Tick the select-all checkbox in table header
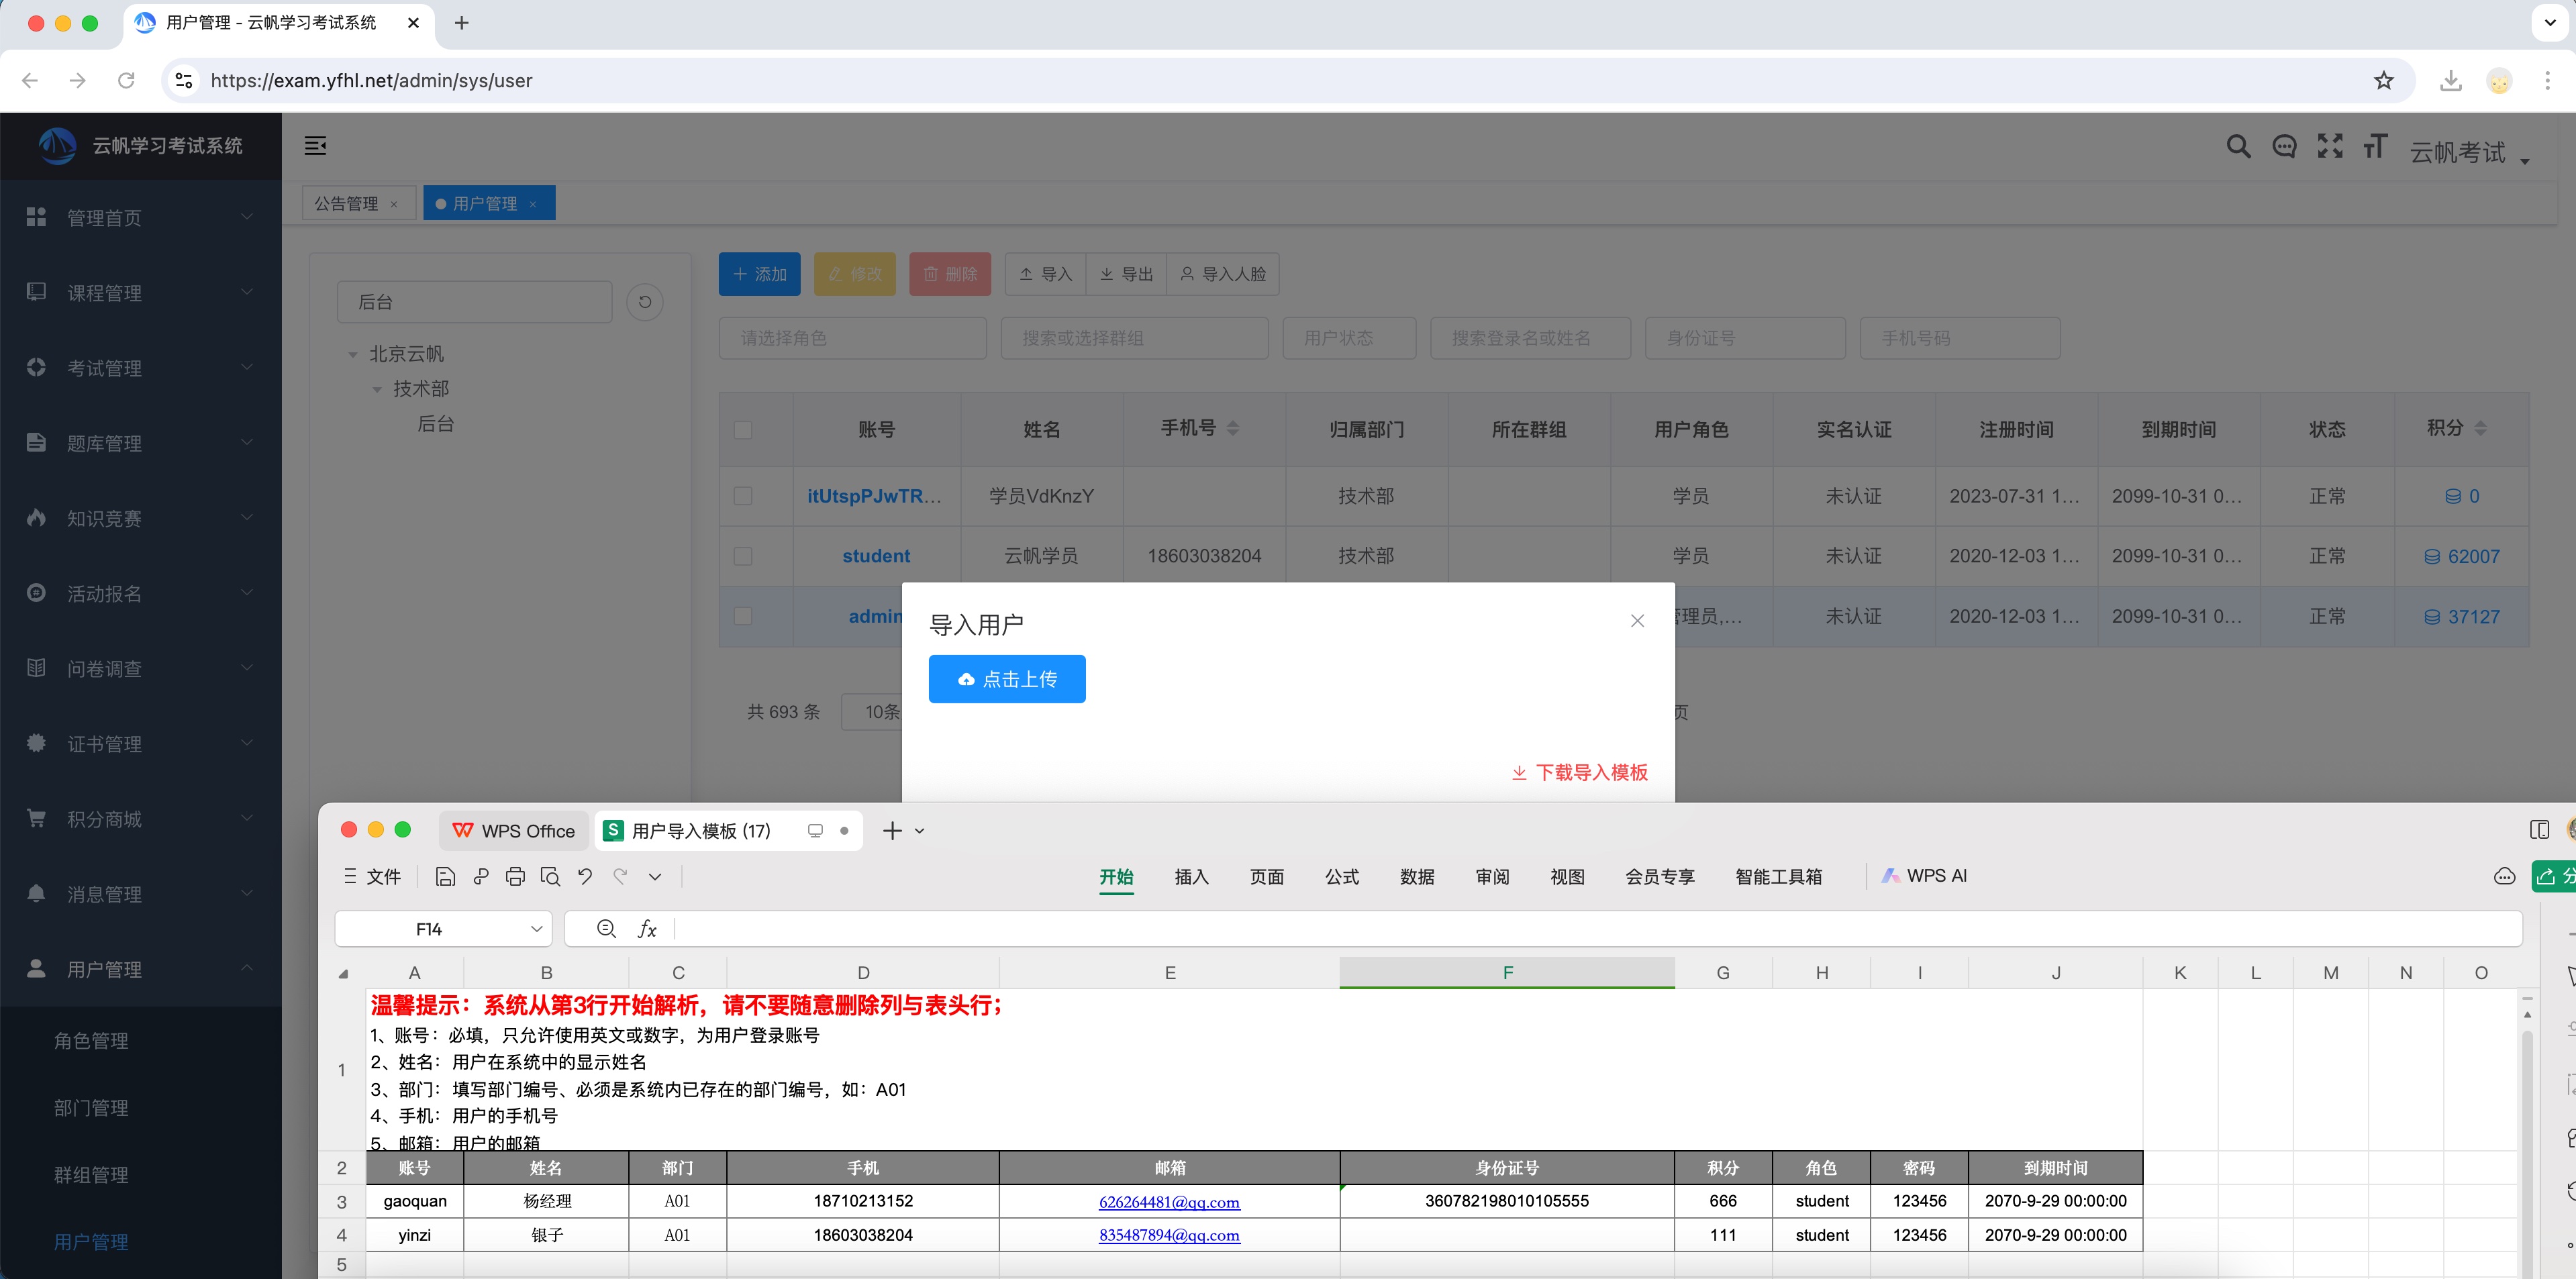2576x1279 pixels. pyautogui.click(x=743, y=430)
